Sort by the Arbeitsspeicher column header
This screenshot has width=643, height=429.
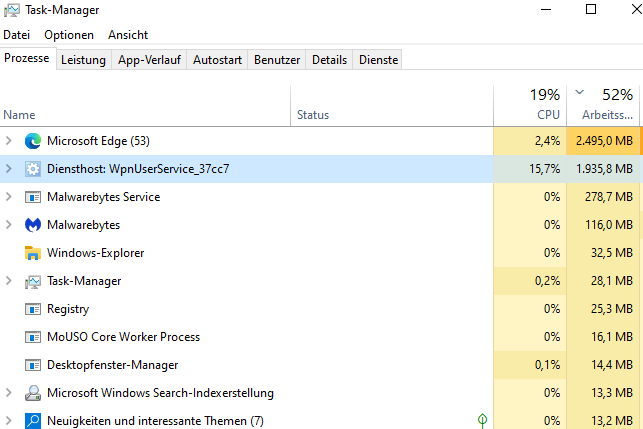[604, 105]
